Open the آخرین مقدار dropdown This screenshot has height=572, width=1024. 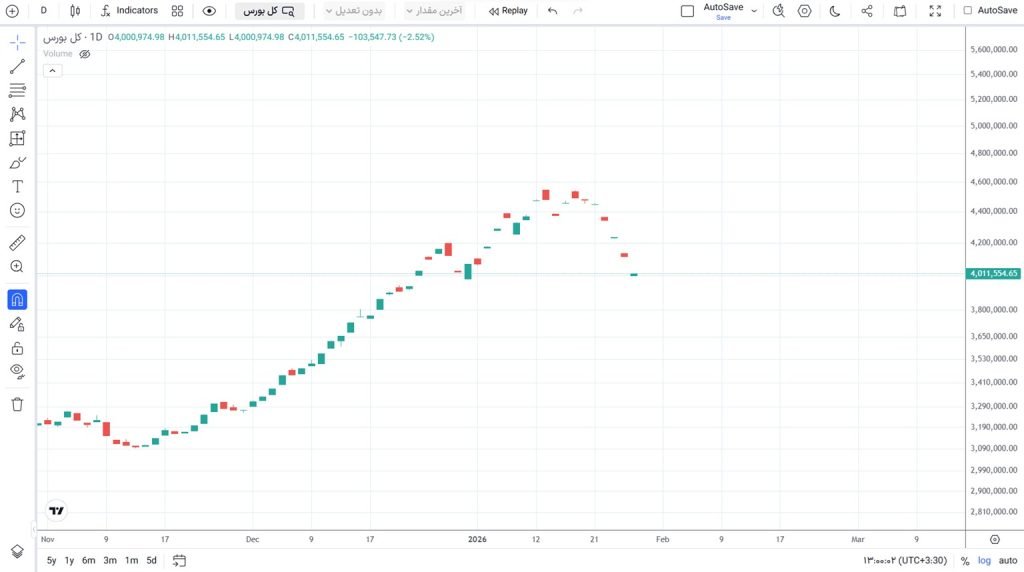433,11
